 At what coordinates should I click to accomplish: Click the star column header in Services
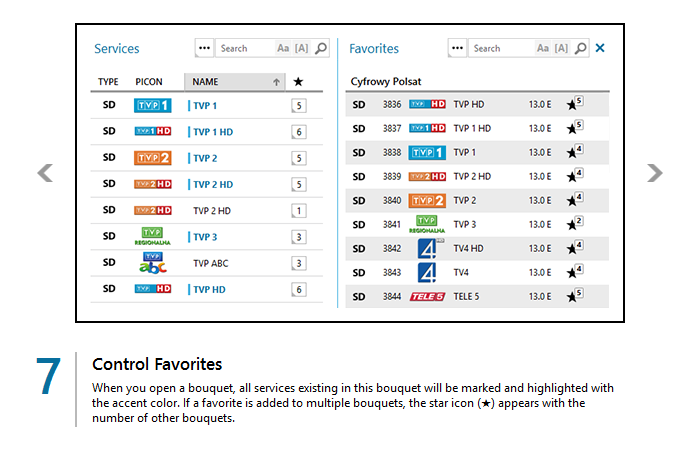[299, 82]
